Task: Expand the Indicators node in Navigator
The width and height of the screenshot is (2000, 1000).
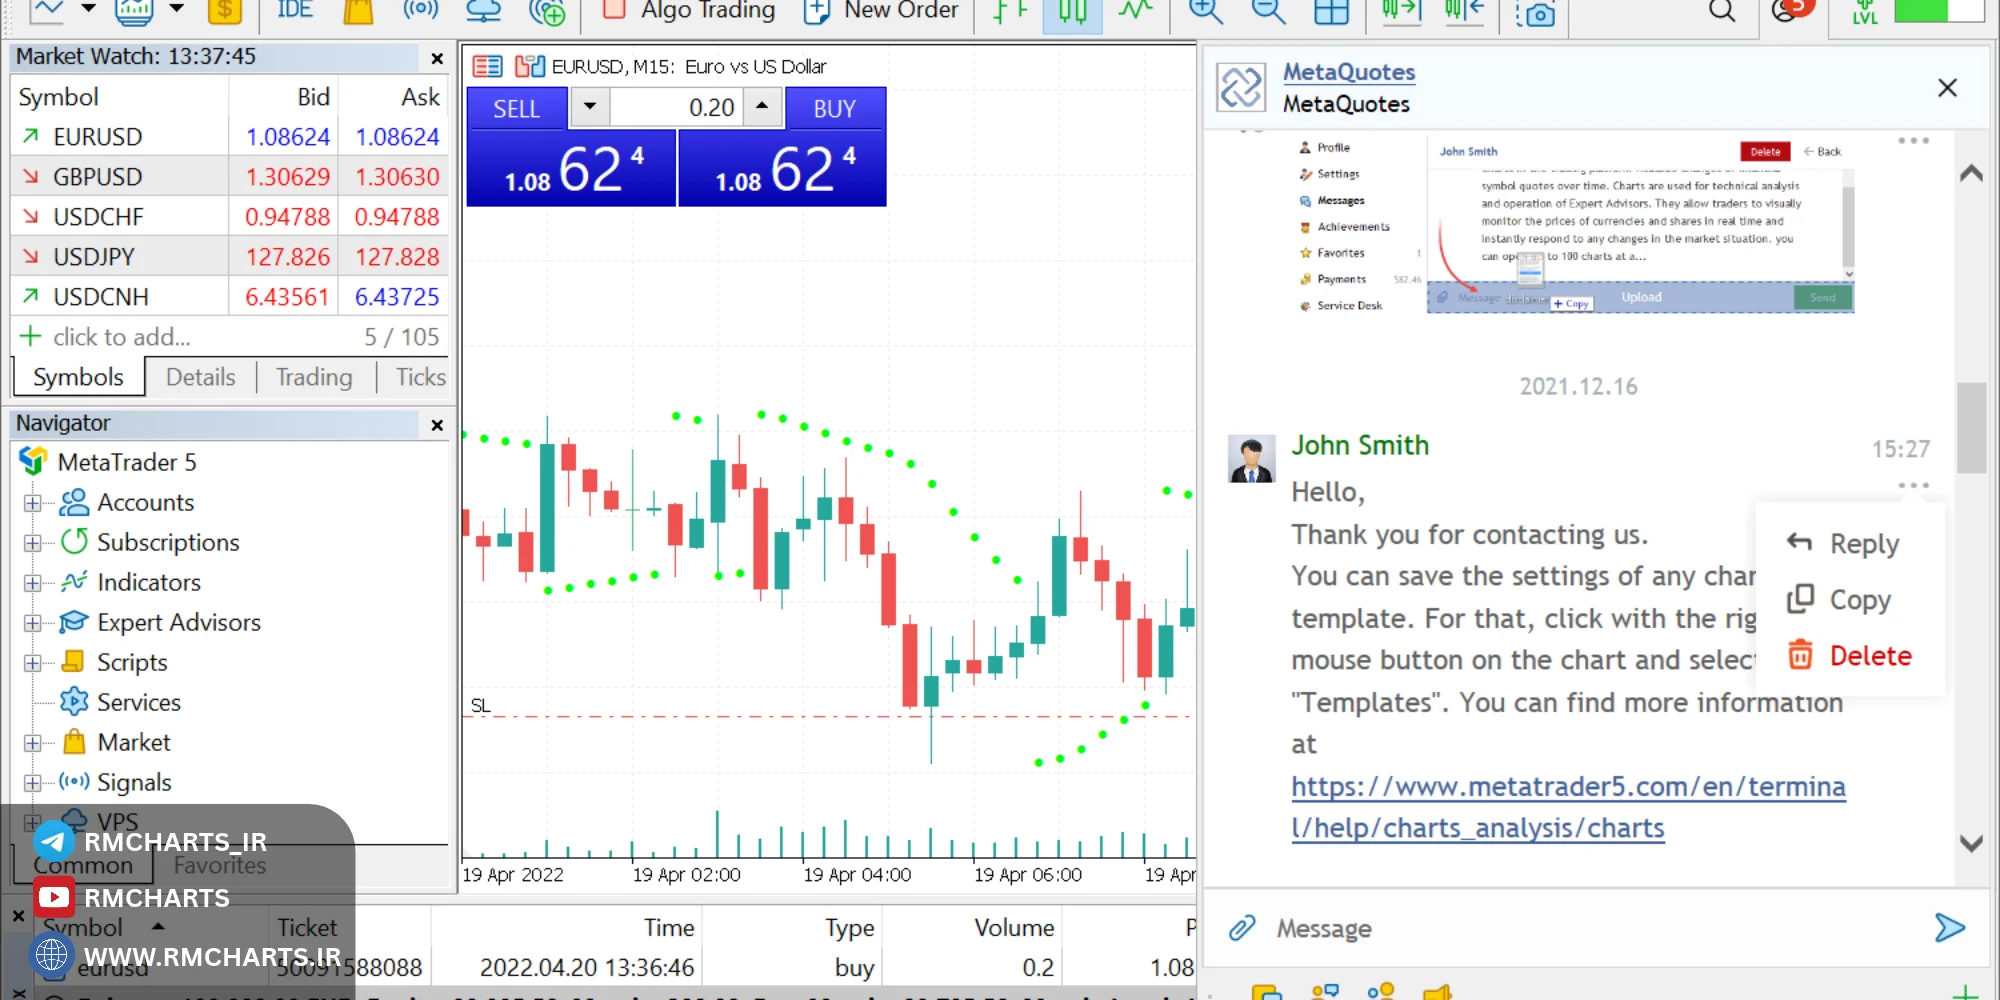Action: point(33,583)
